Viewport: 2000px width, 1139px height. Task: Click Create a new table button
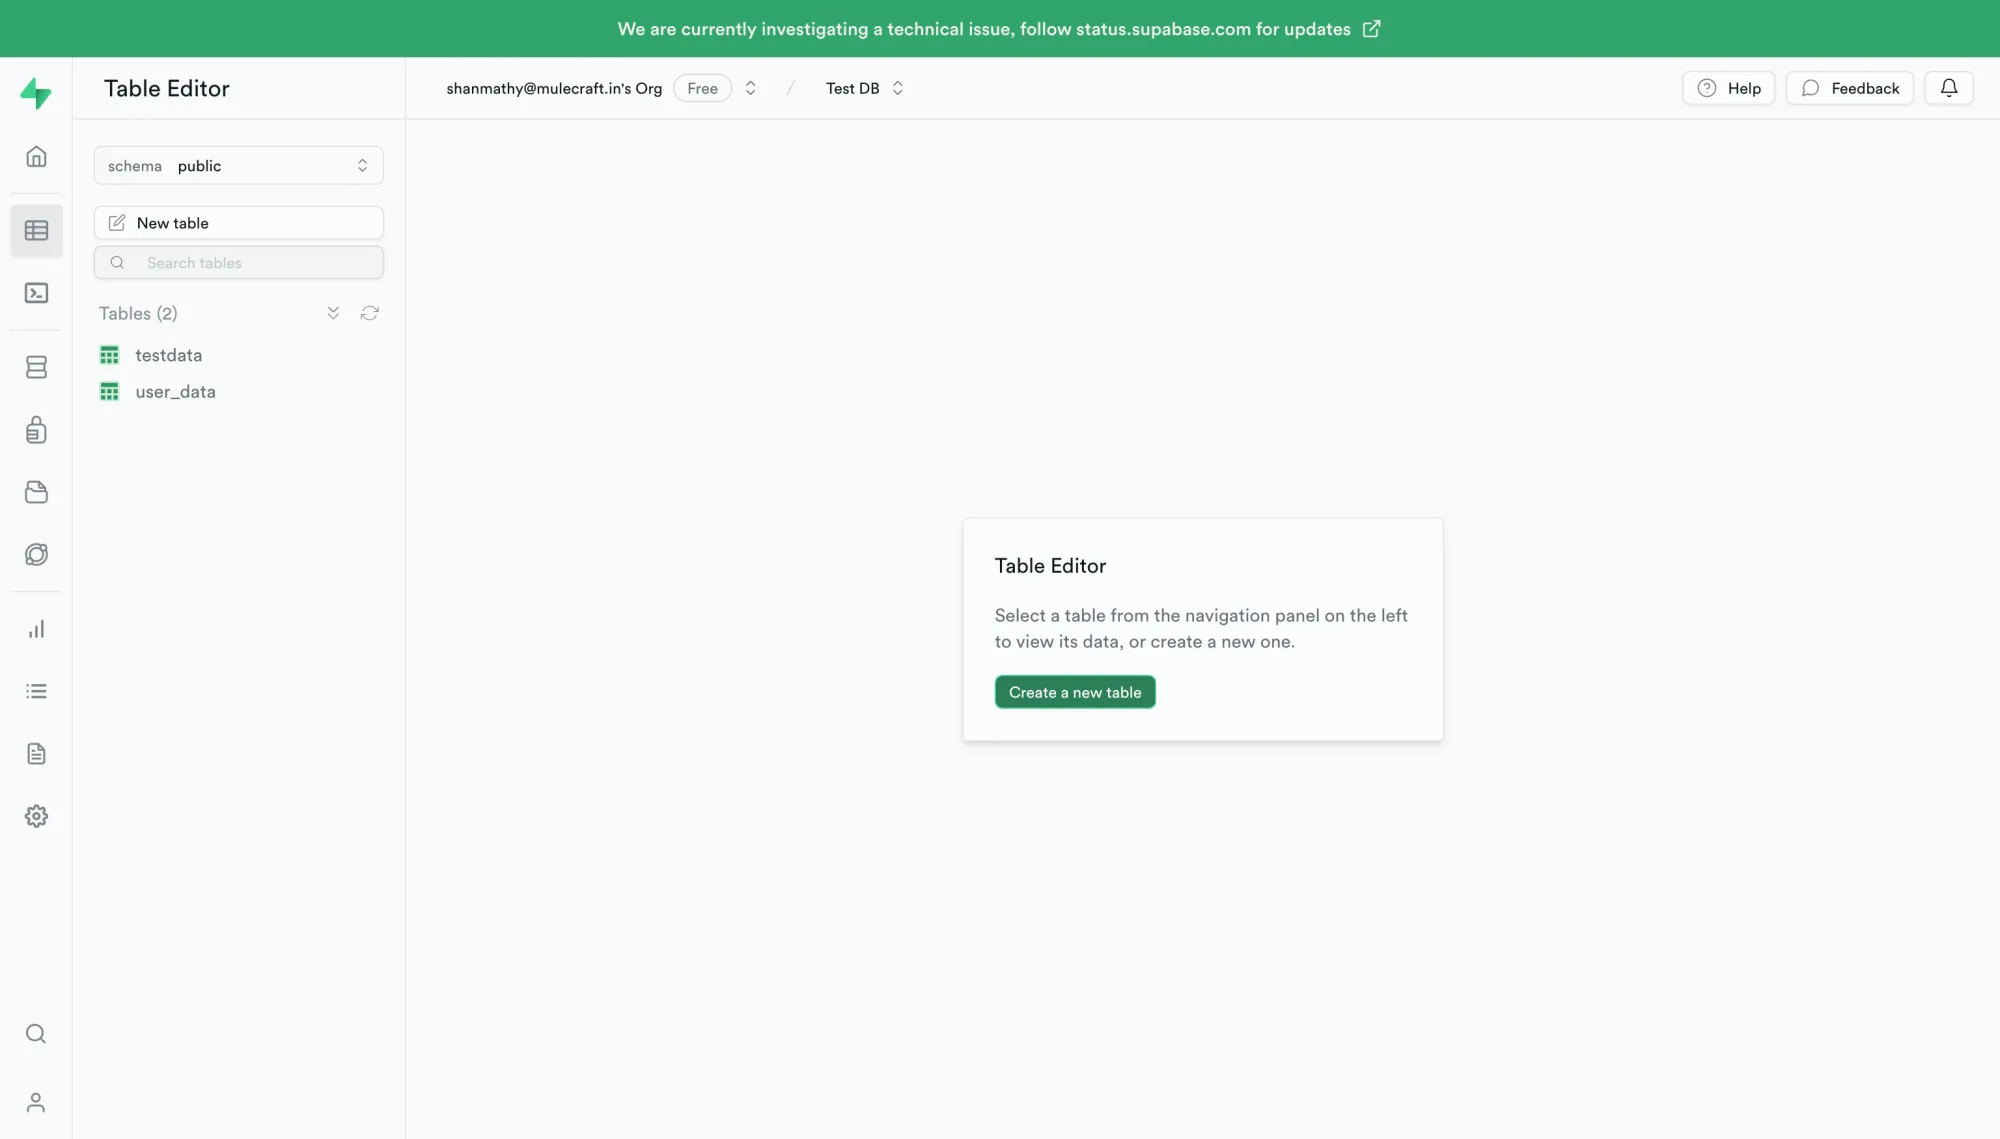1074,692
